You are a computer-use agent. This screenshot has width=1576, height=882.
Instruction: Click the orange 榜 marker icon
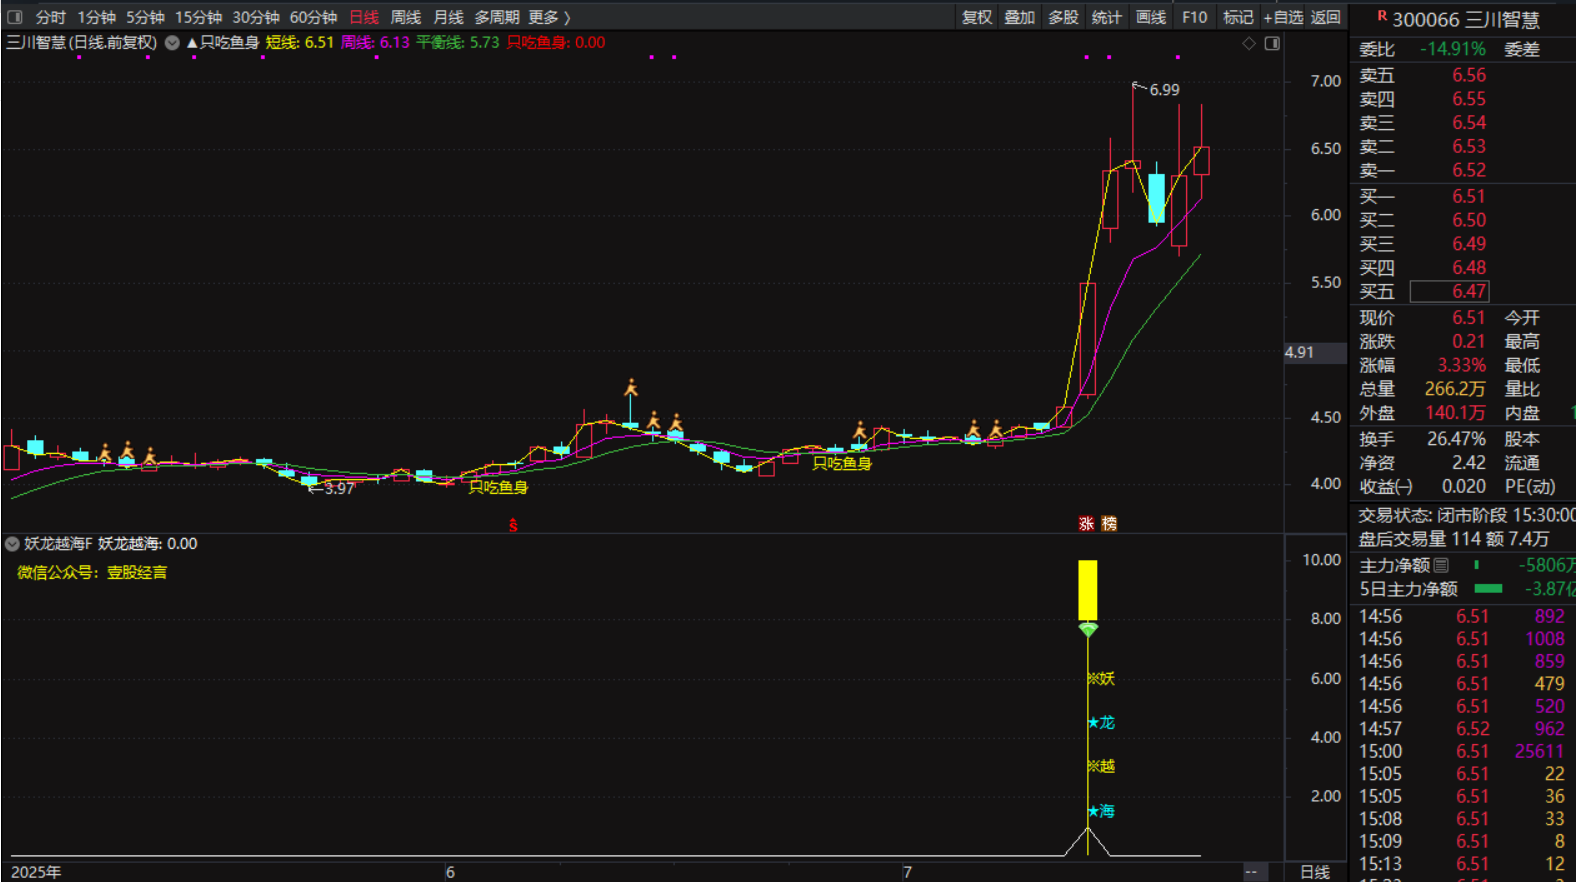pos(1108,523)
